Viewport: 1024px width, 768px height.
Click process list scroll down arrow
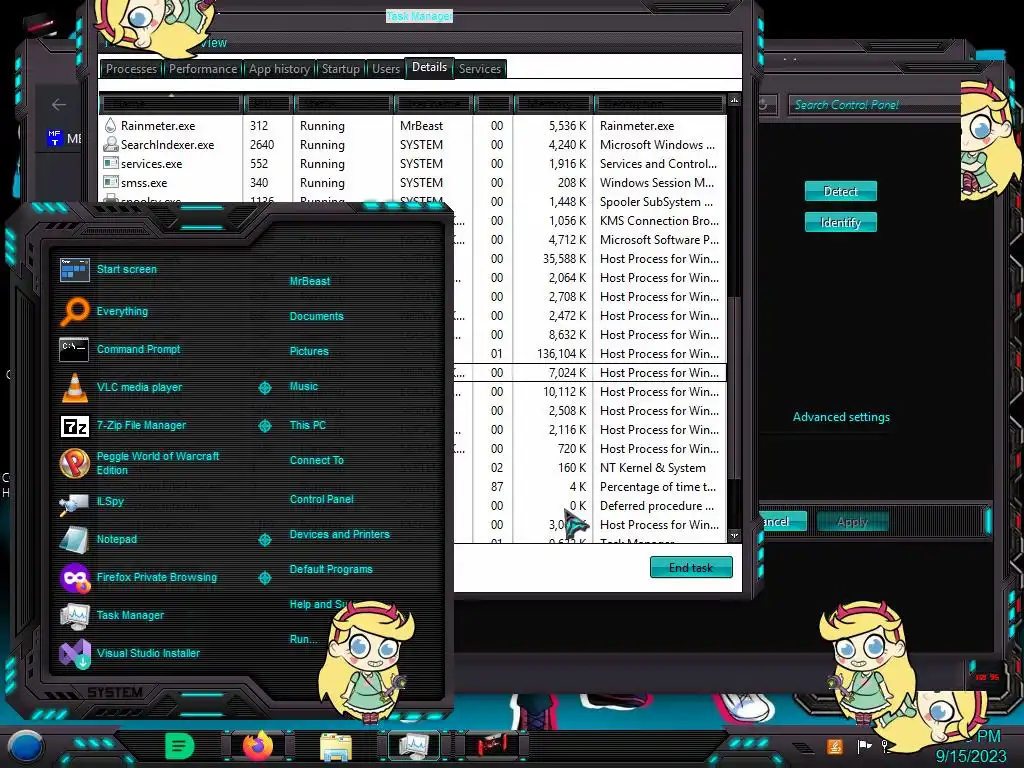(x=735, y=536)
